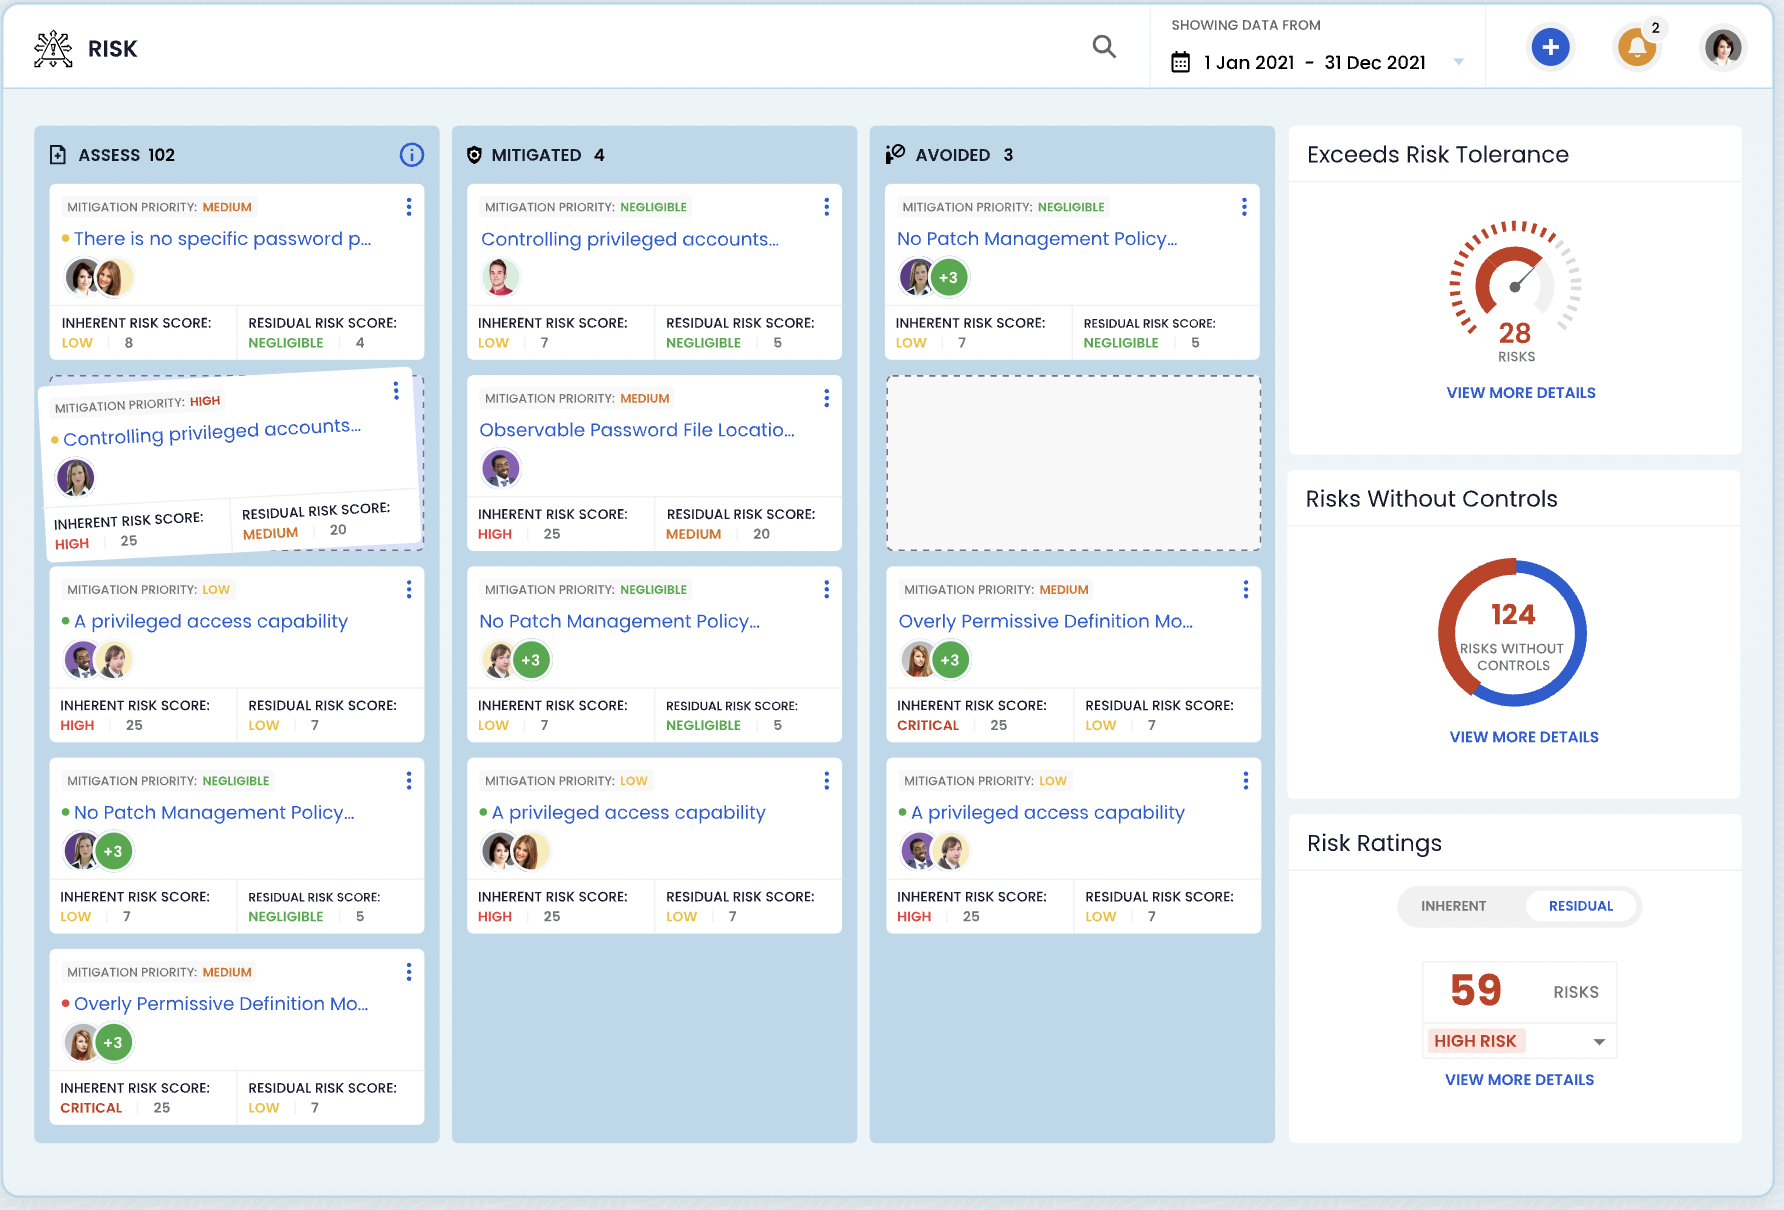The width and height of the screenshot is (1784, 1210).
Task: Open kebab menu on Assess 'A privileged access capability' card
Action: [x=408, y=589]
